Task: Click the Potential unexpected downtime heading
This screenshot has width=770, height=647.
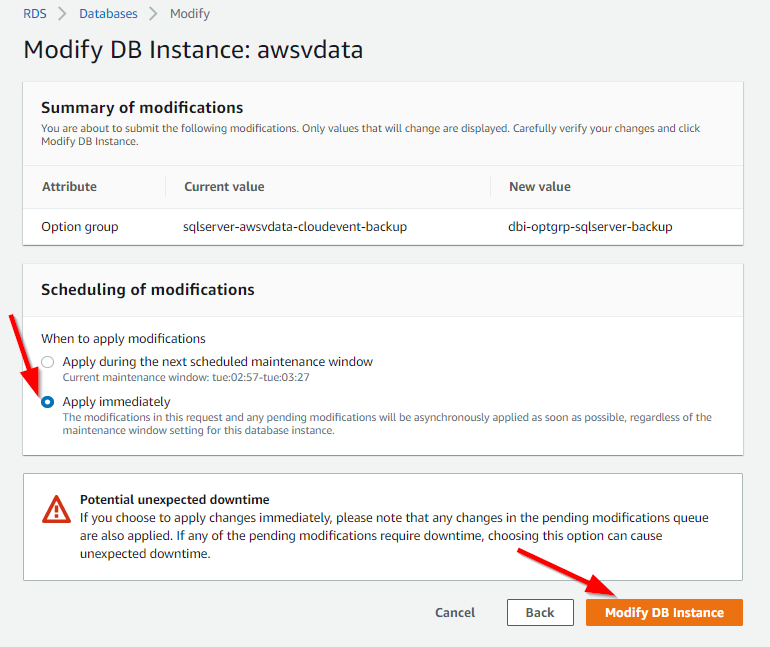Action: pos(174,500)
